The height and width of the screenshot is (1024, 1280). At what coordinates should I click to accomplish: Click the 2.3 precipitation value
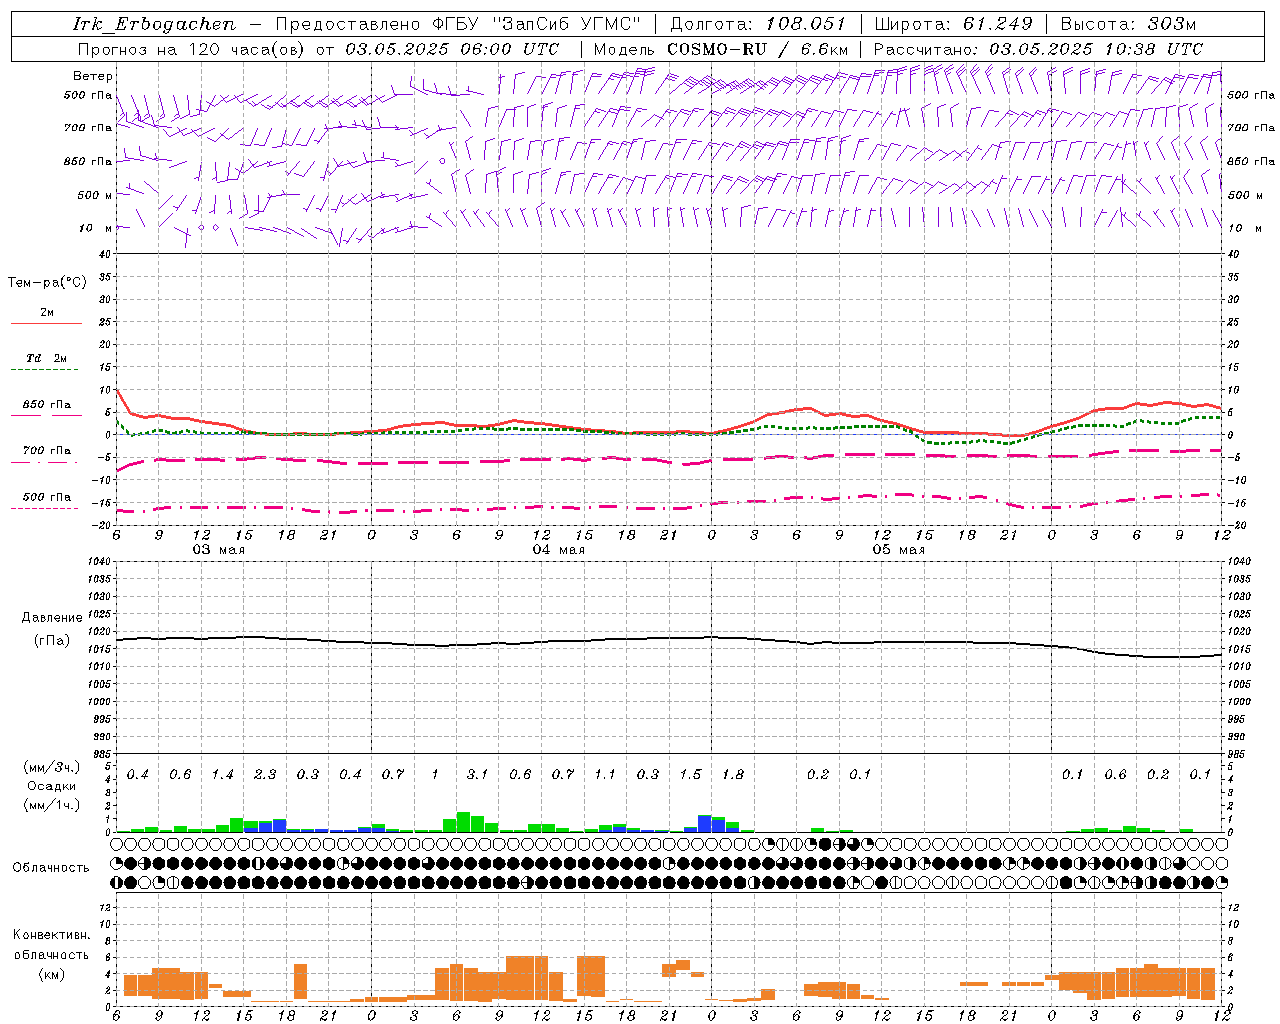[x=265, y=775]
